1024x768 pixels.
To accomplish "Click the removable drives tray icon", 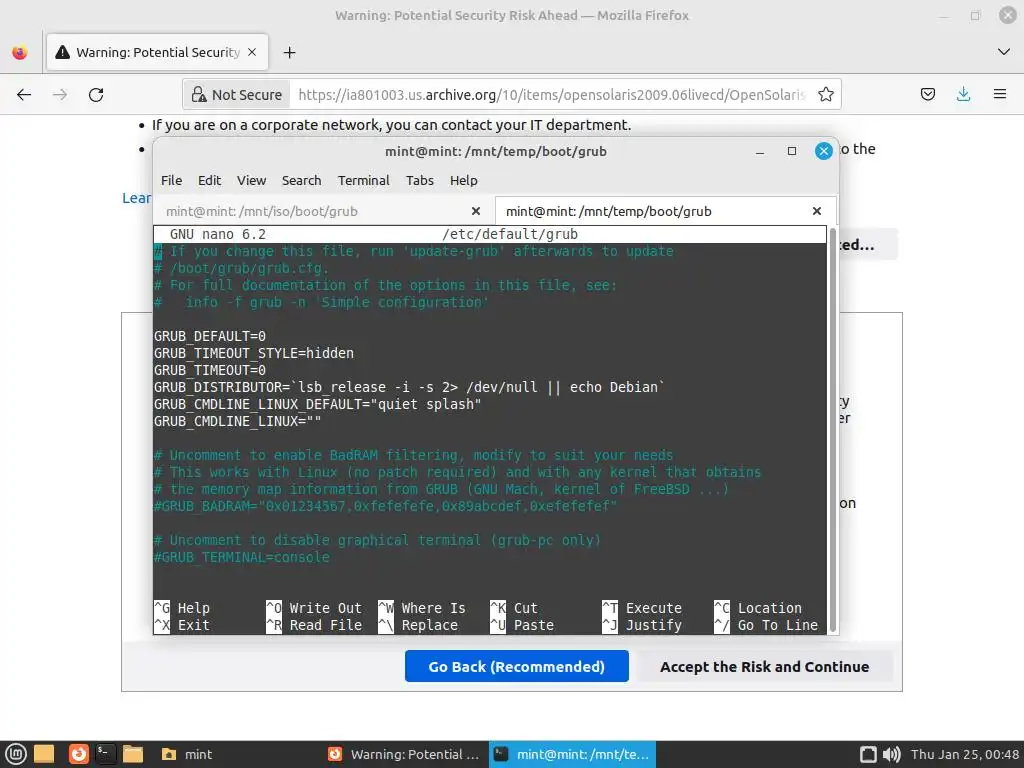I will pos(868,754).
